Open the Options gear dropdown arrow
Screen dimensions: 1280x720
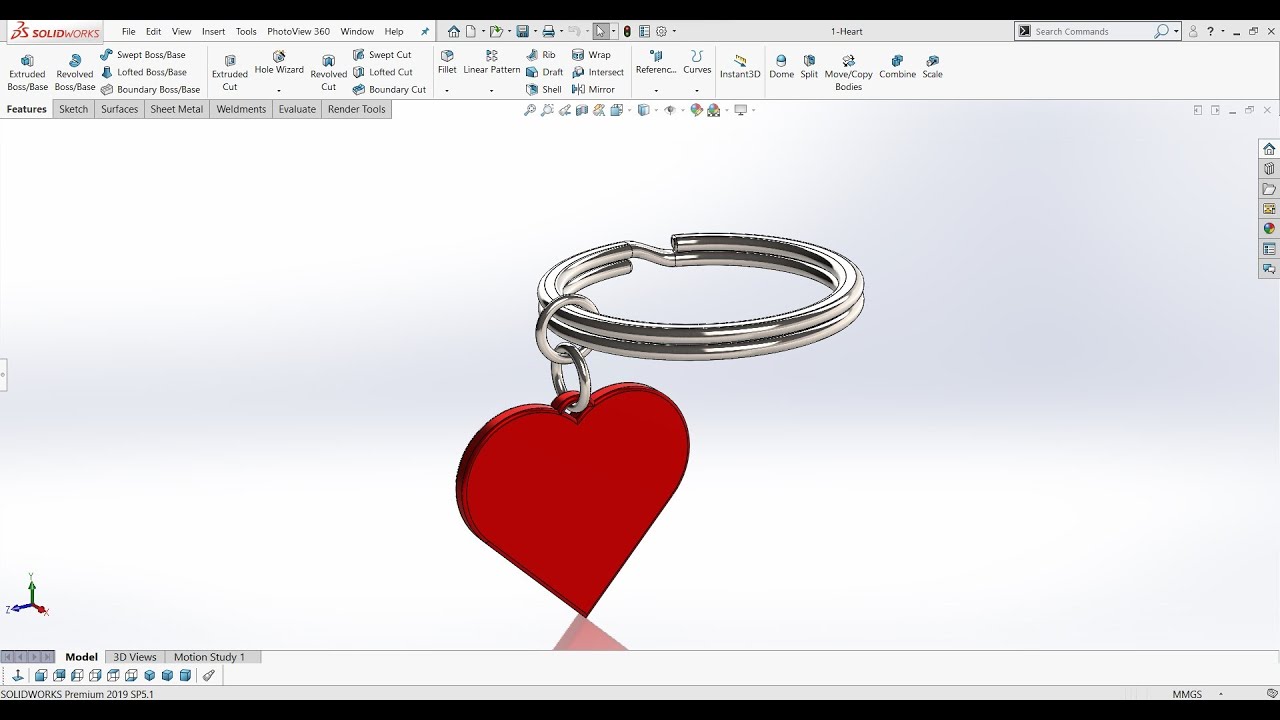674,32
